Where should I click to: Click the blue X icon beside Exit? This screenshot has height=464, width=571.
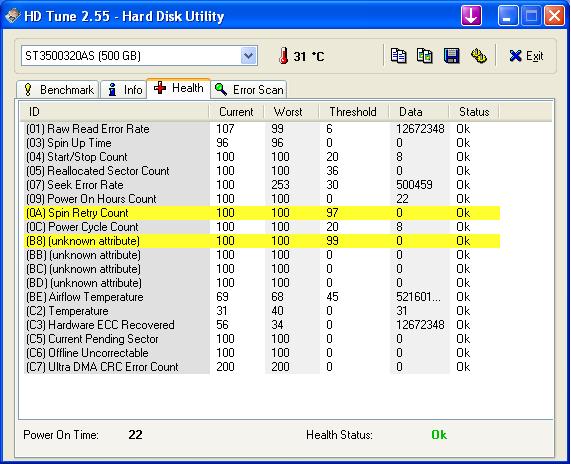coord(515,56)
